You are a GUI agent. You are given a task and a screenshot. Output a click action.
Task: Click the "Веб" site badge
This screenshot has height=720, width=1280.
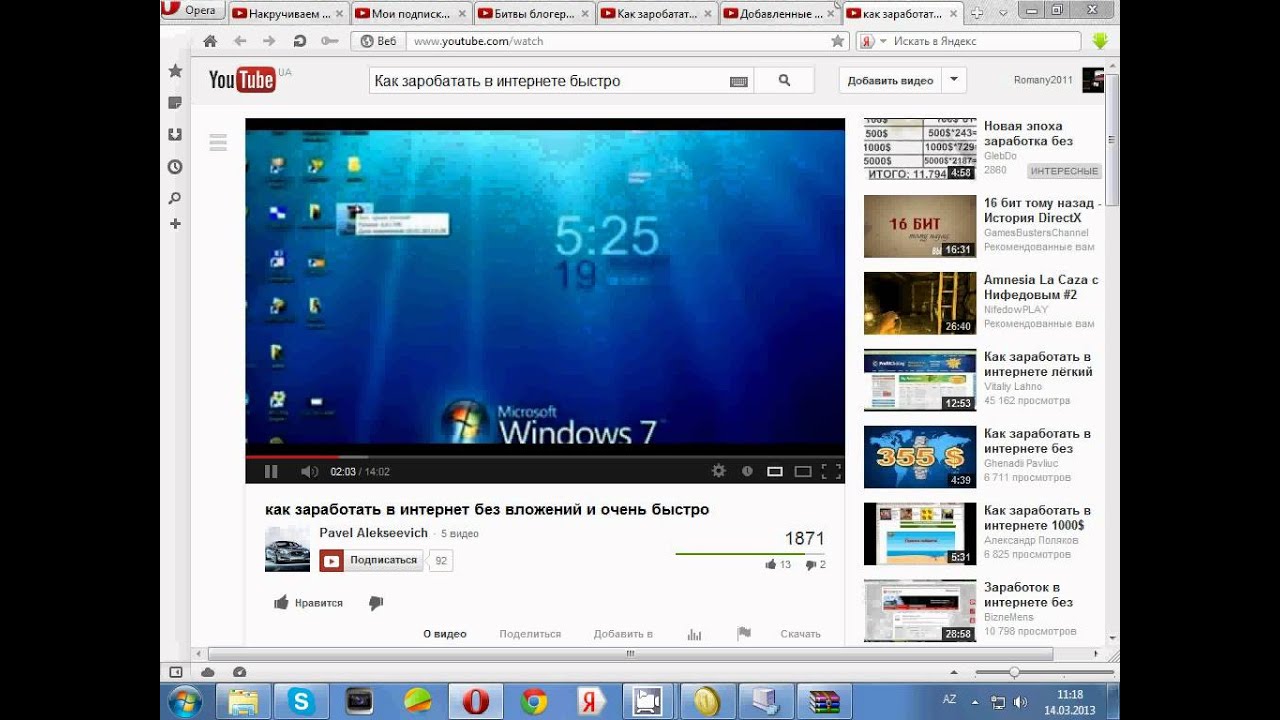tap(379, 41)
